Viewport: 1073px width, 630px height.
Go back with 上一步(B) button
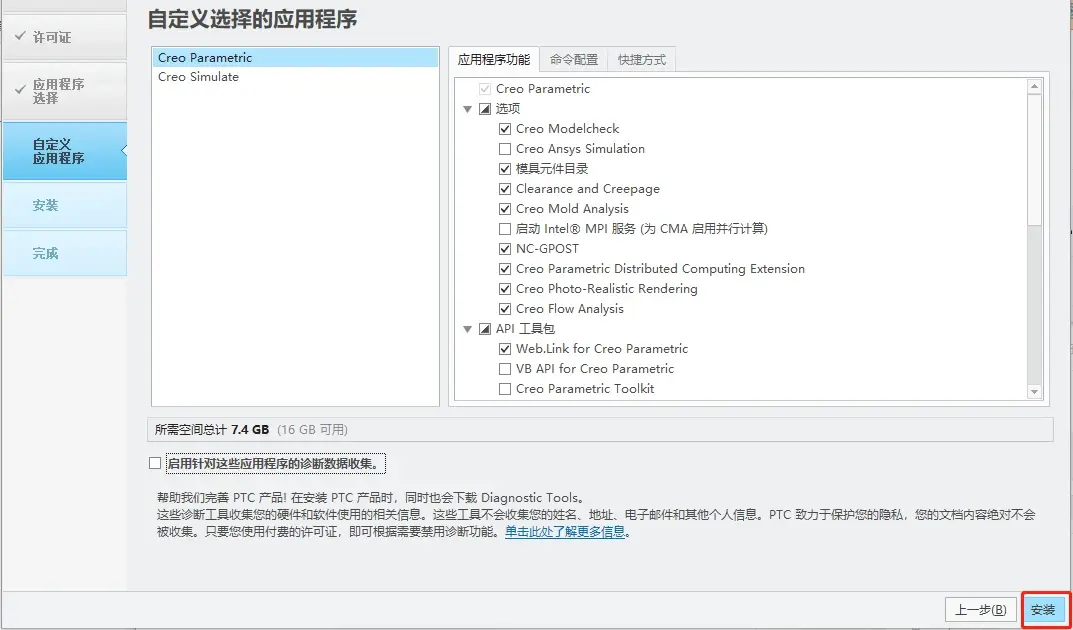981,609
